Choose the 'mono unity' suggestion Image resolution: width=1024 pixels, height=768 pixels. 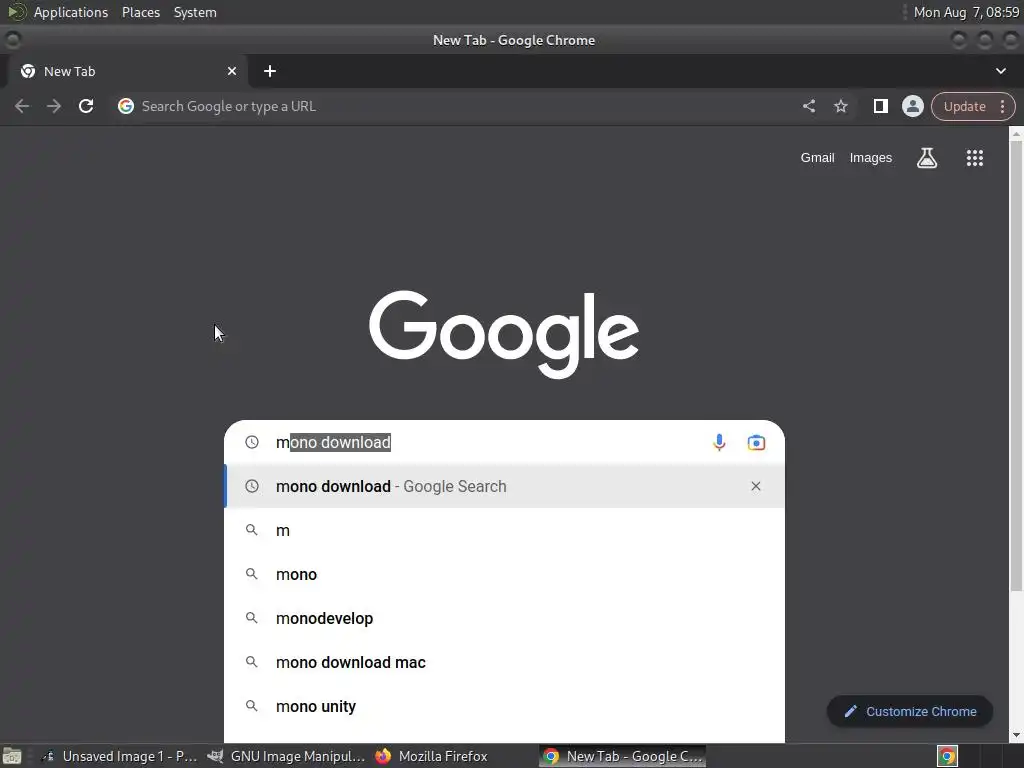(x=504, y=706)
